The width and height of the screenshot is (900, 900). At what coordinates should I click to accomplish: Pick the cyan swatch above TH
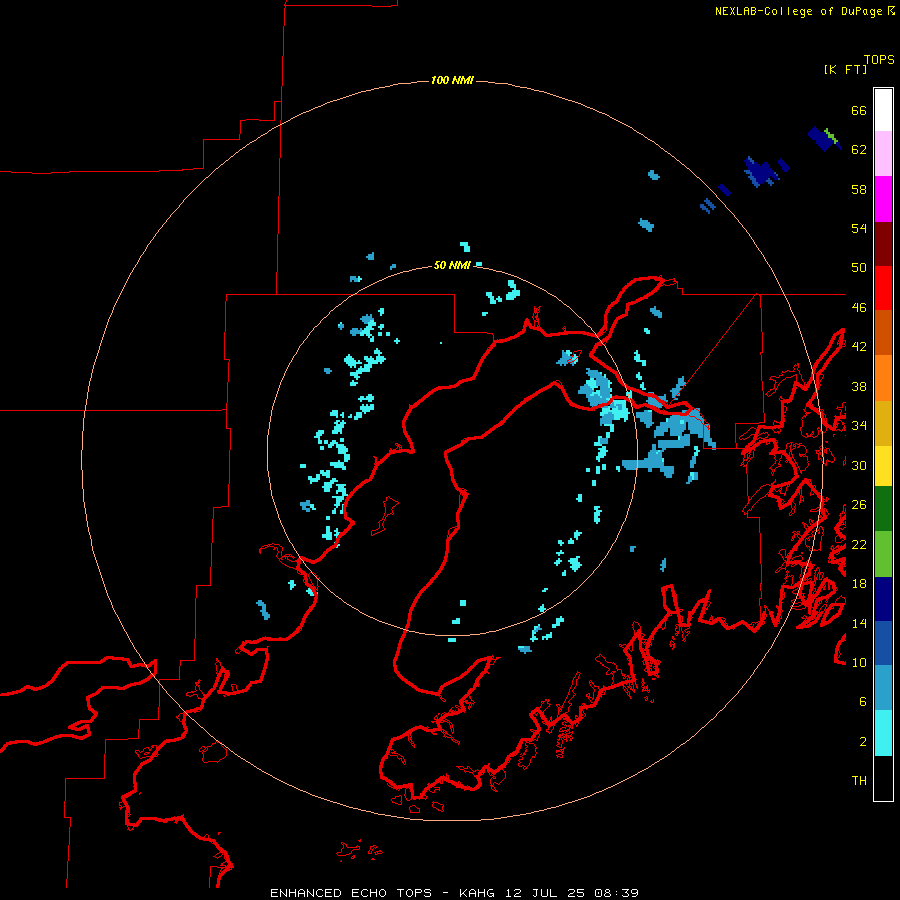point(883,733)
